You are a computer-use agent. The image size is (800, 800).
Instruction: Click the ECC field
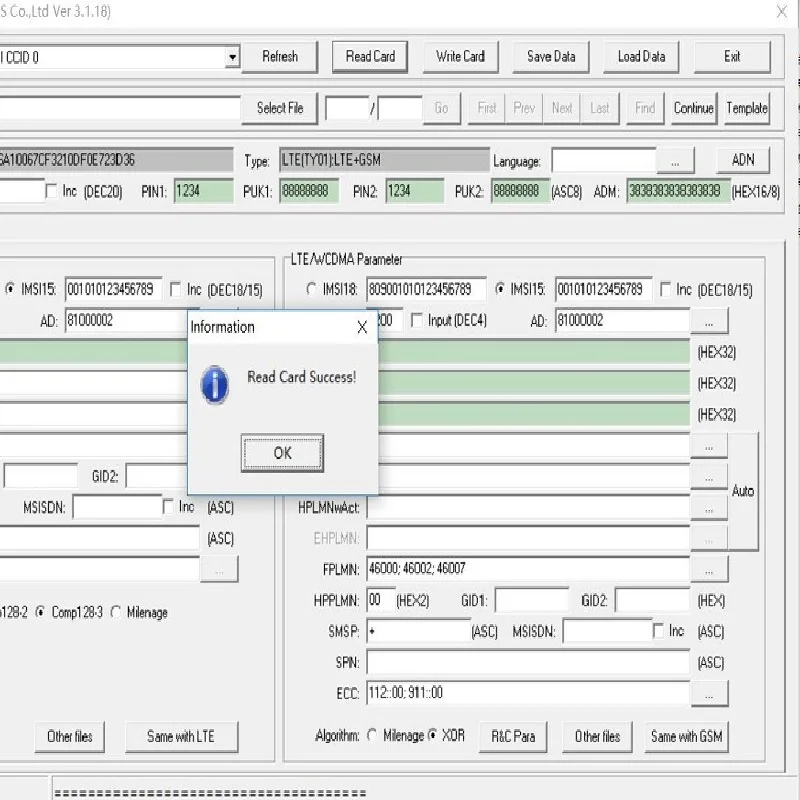pyautogui.click(x=528, y=693)
